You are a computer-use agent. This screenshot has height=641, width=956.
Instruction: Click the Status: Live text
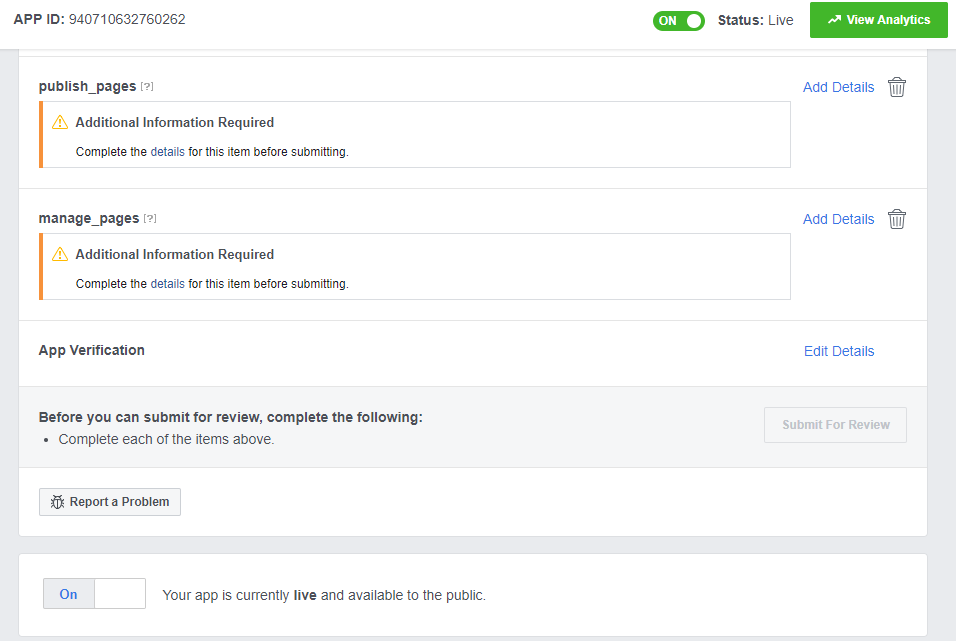click(x=755, y=21)
